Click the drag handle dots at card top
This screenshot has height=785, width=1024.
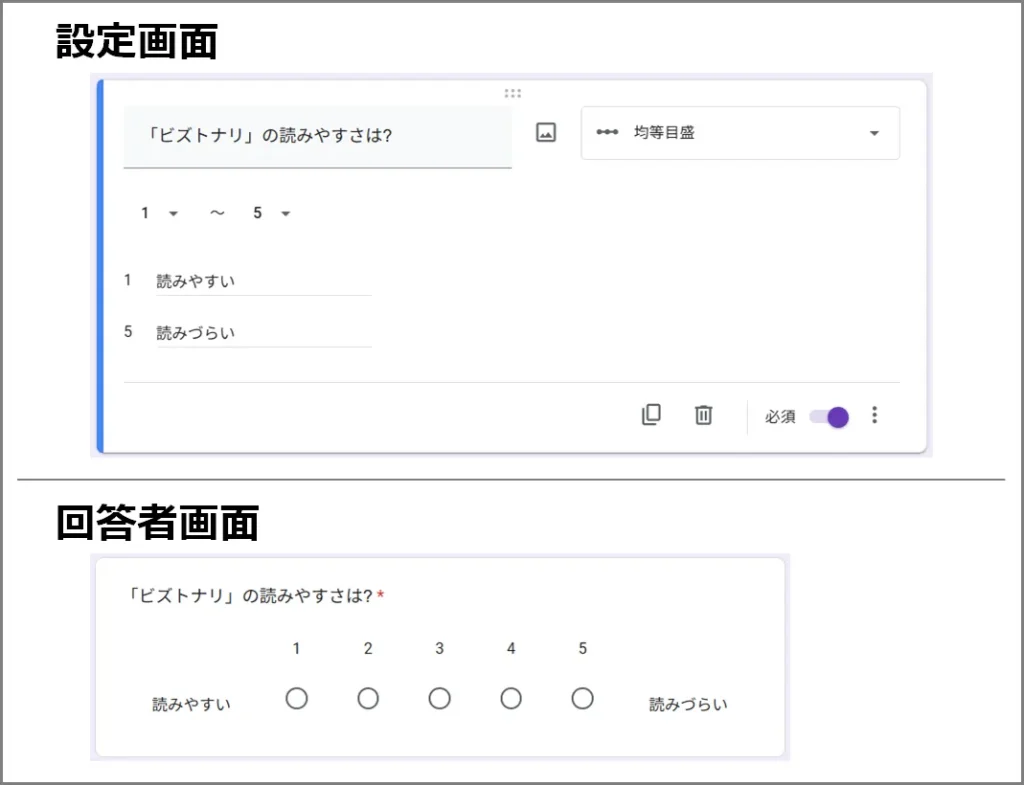(513, 93)
